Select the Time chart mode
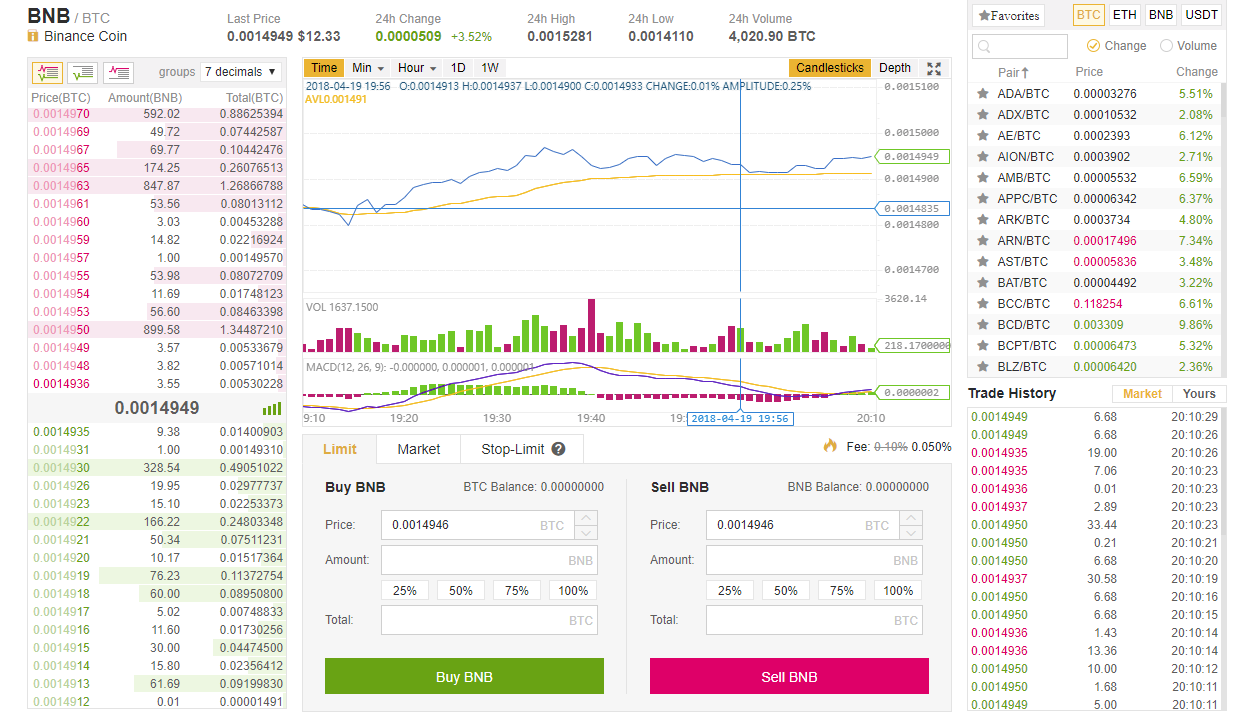This screenshot has height=726, width=1259. pos(324,68)
